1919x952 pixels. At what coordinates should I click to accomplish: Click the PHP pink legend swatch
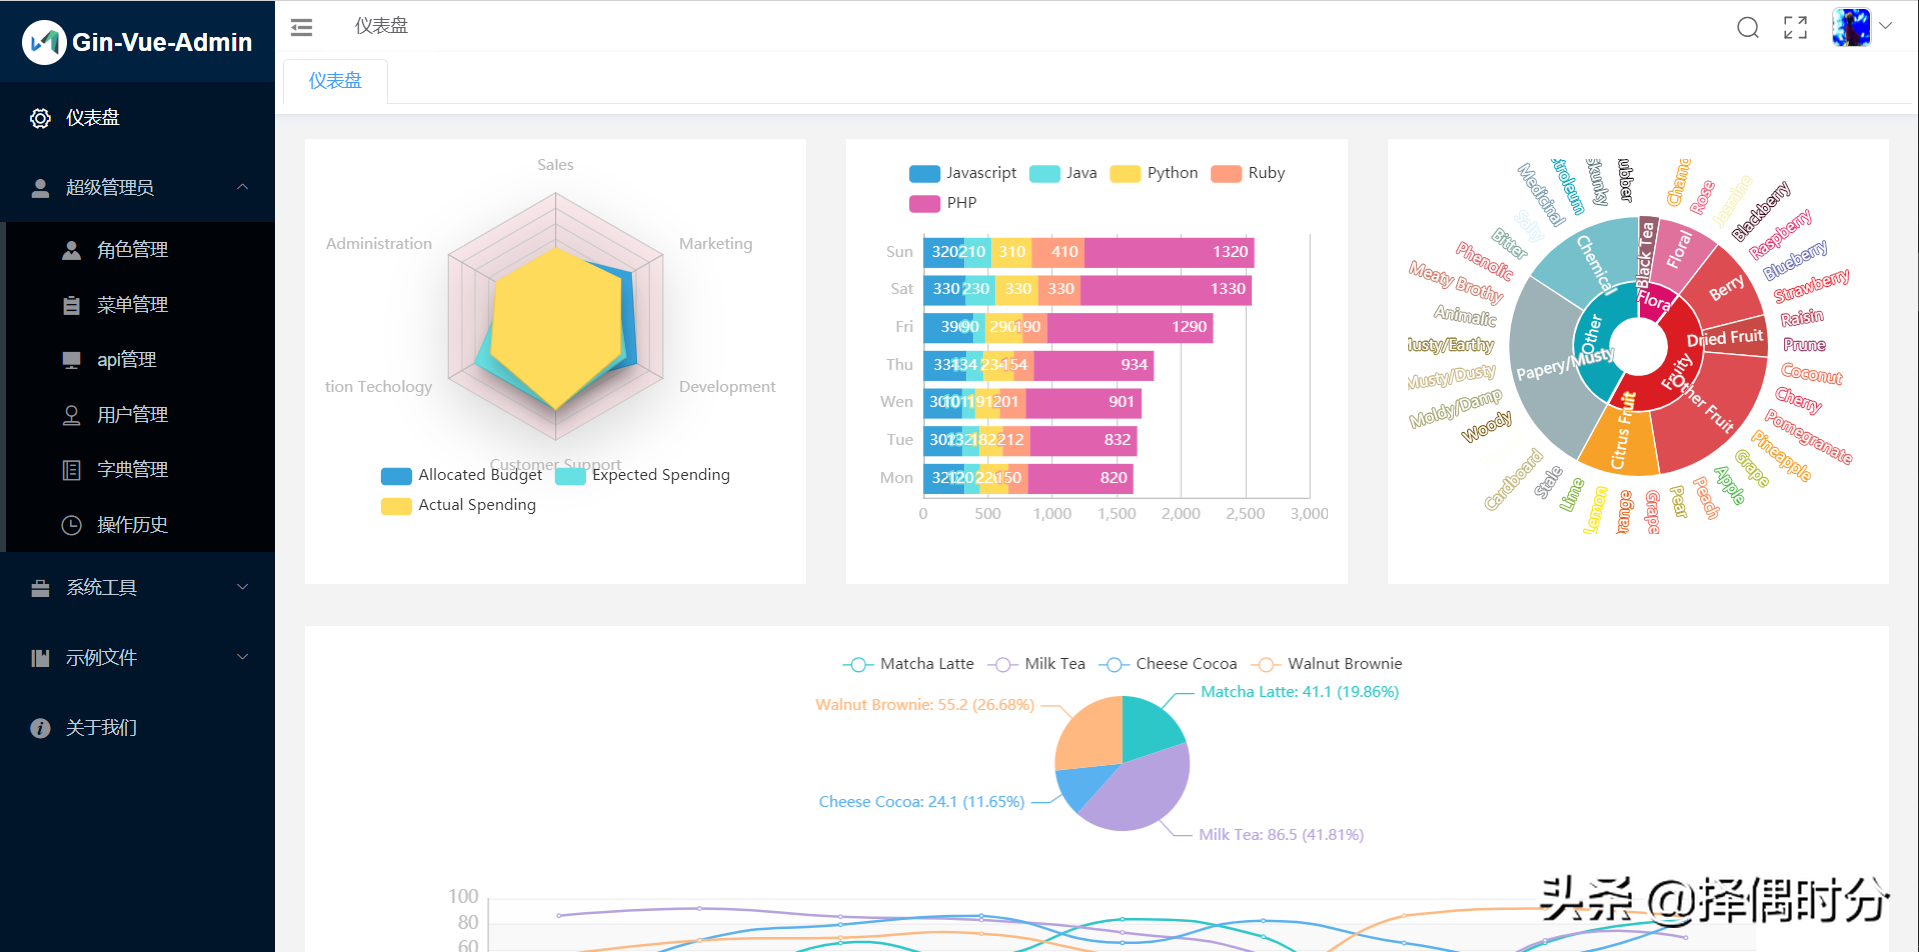click(x=924, y=203)
